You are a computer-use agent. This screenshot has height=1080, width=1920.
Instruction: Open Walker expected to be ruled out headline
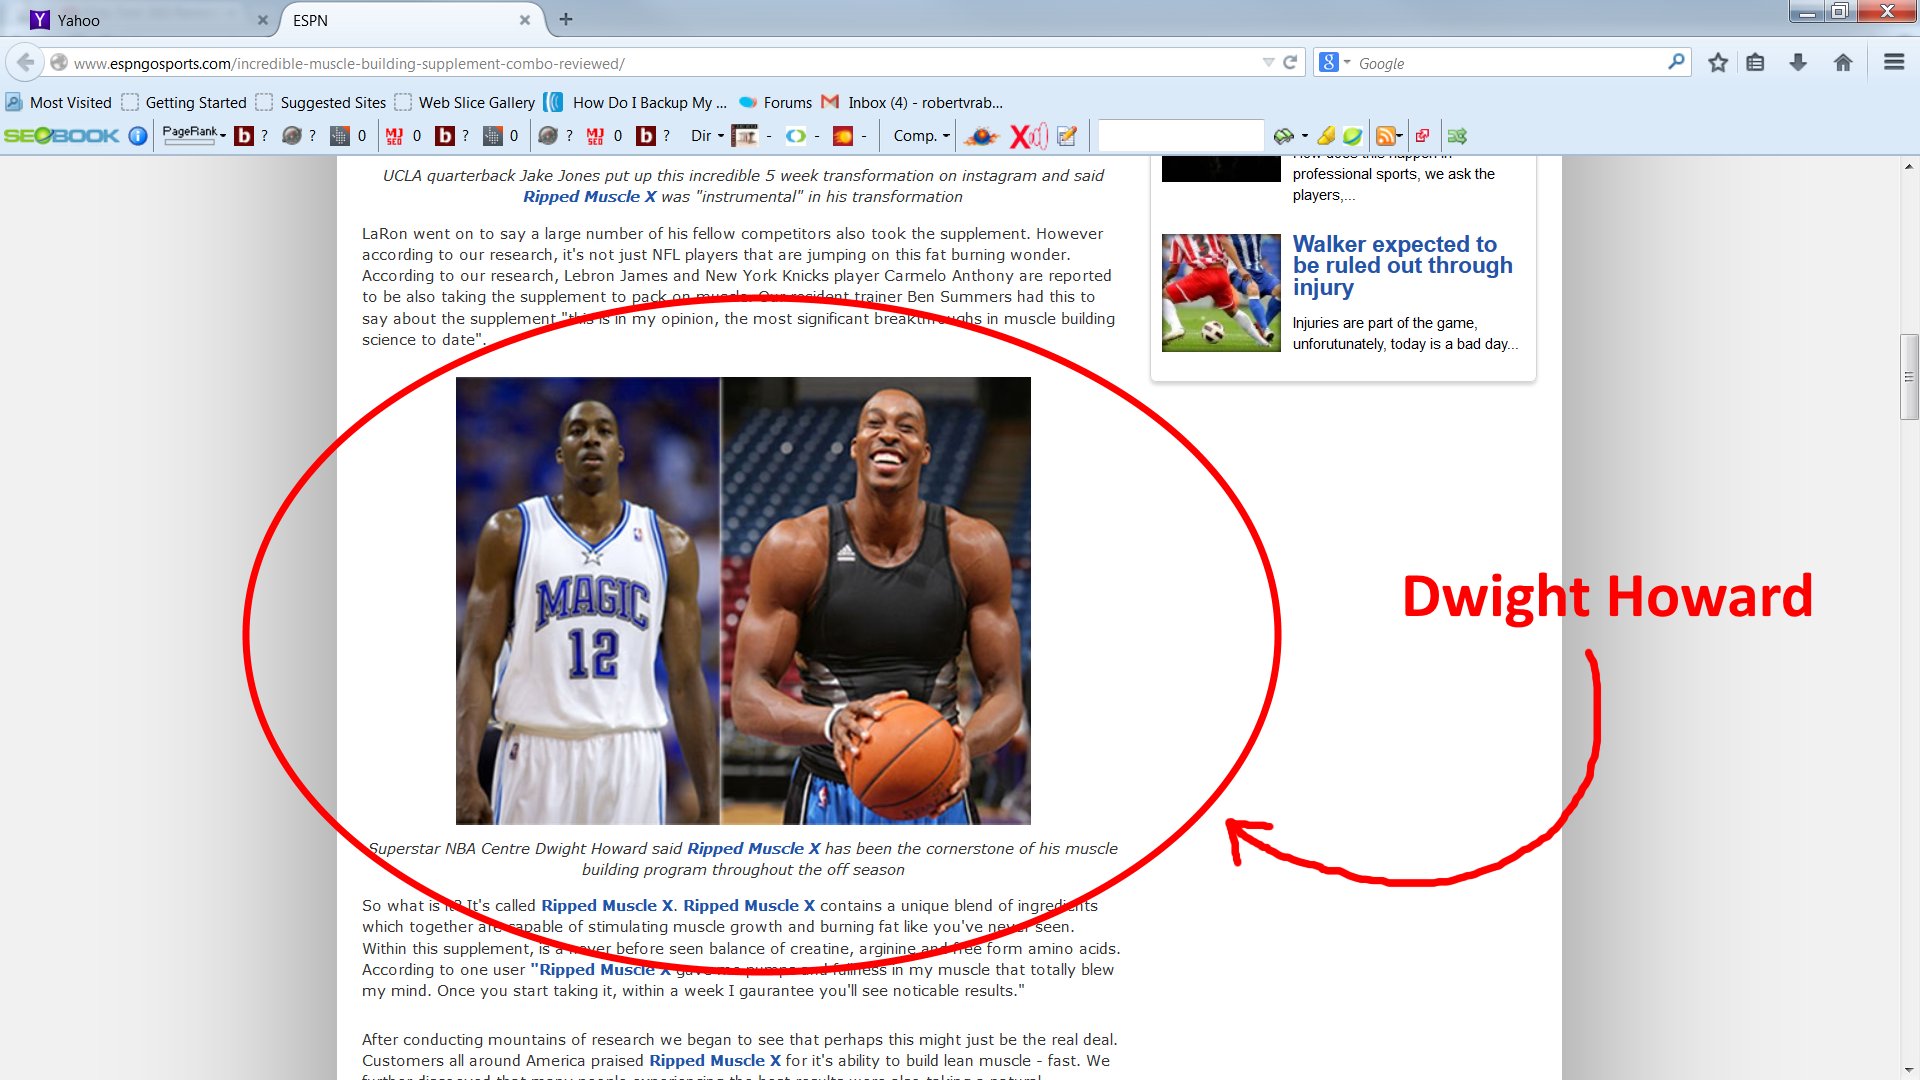pos(1402,265)
